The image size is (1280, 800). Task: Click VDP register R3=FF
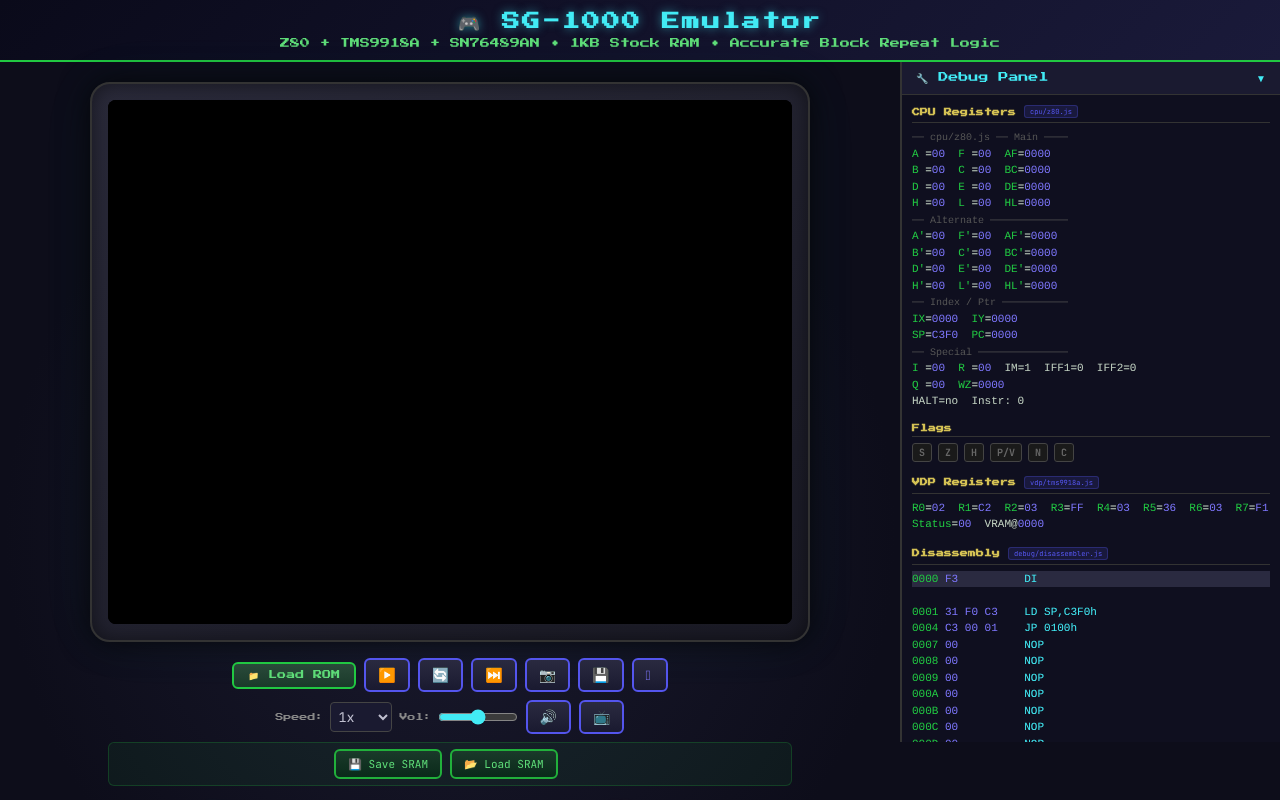(x=1067, y=508)
